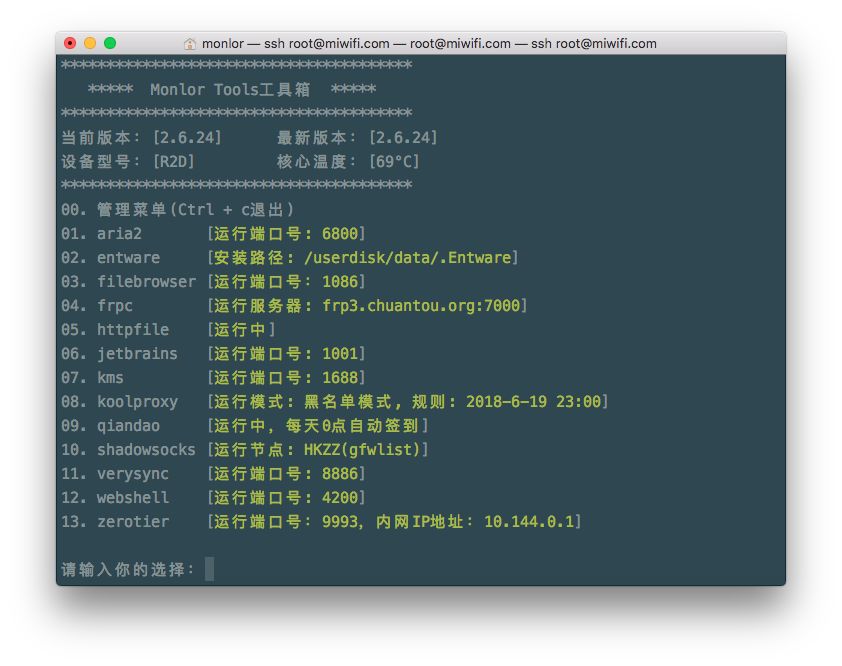842x666 pixels.
Task: Click verysync's port status '8886'
Action: point(340,474)
